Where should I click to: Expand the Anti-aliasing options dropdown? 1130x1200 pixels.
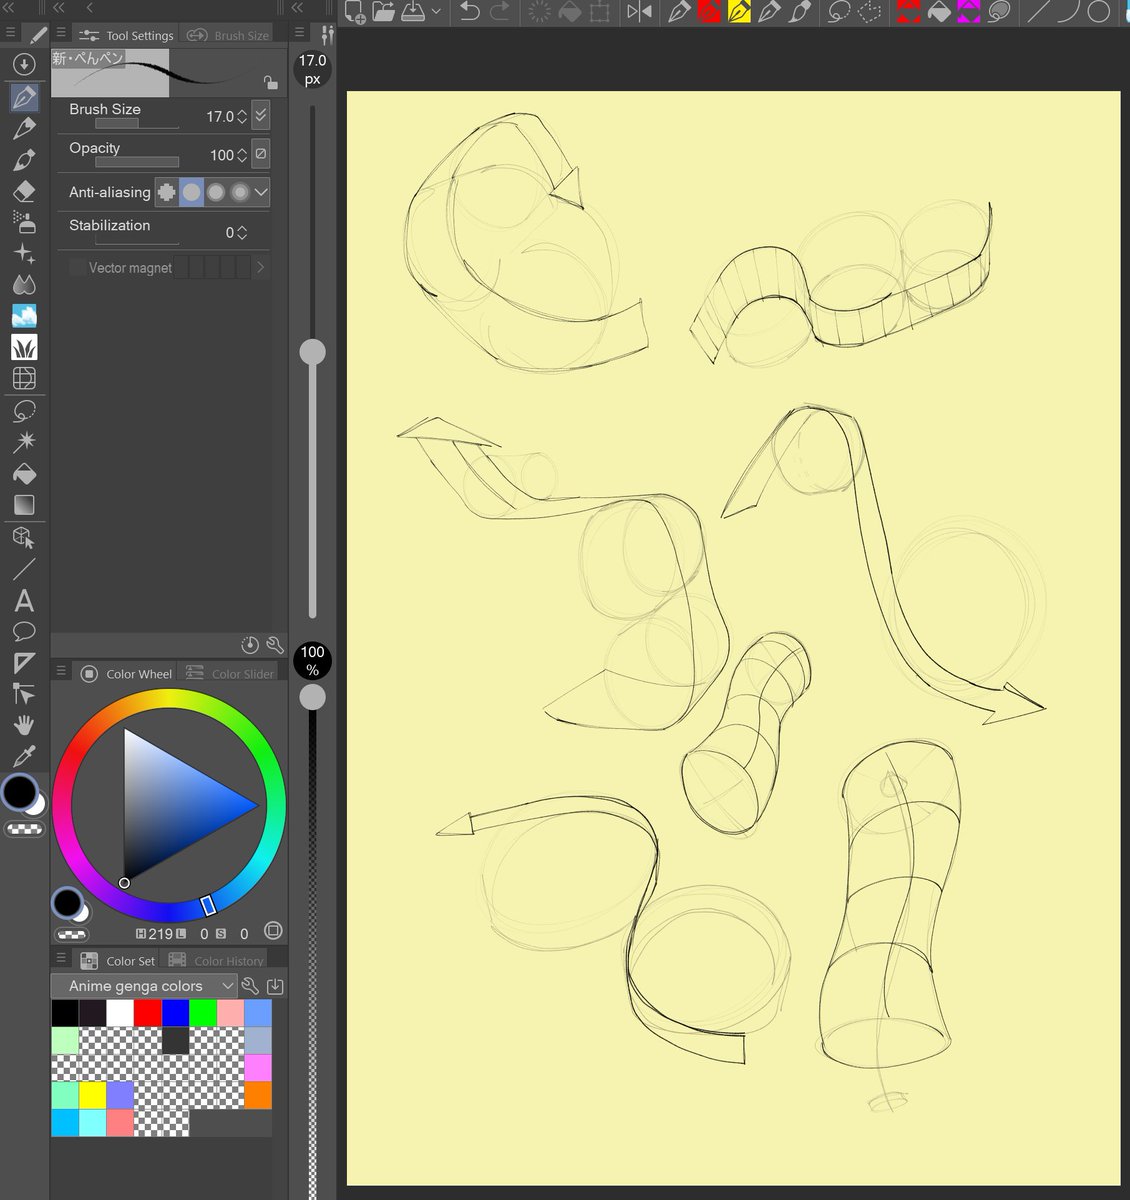(261, 192)
